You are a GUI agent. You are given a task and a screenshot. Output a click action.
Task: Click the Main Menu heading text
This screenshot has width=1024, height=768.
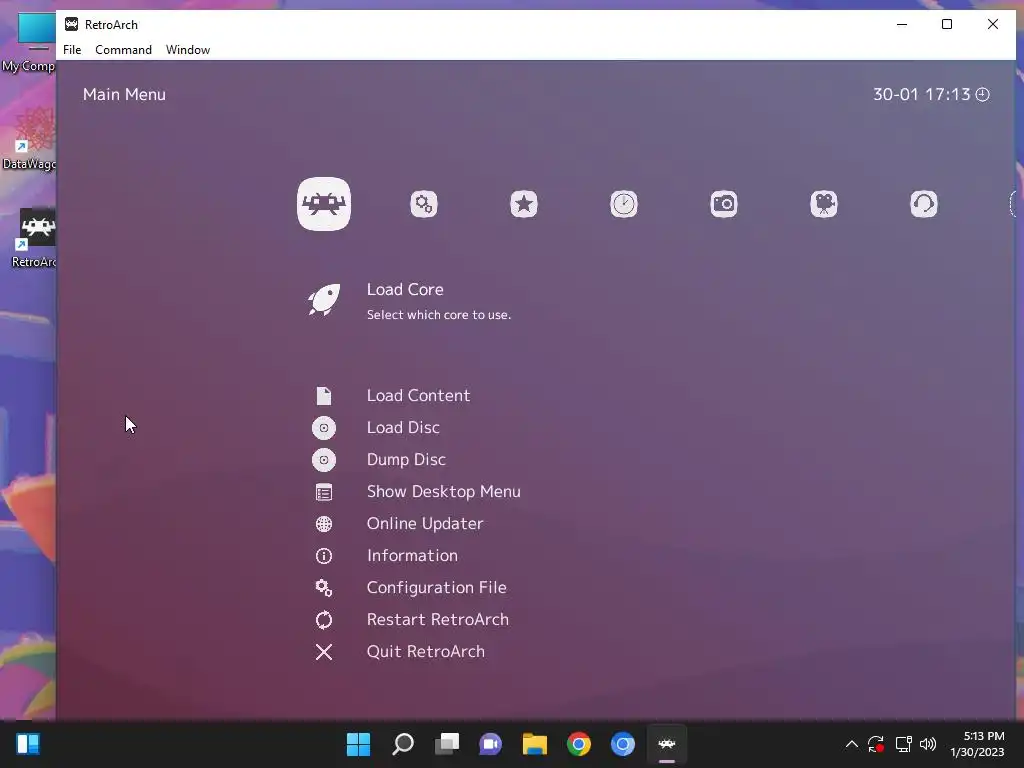[x=124, y=95]
